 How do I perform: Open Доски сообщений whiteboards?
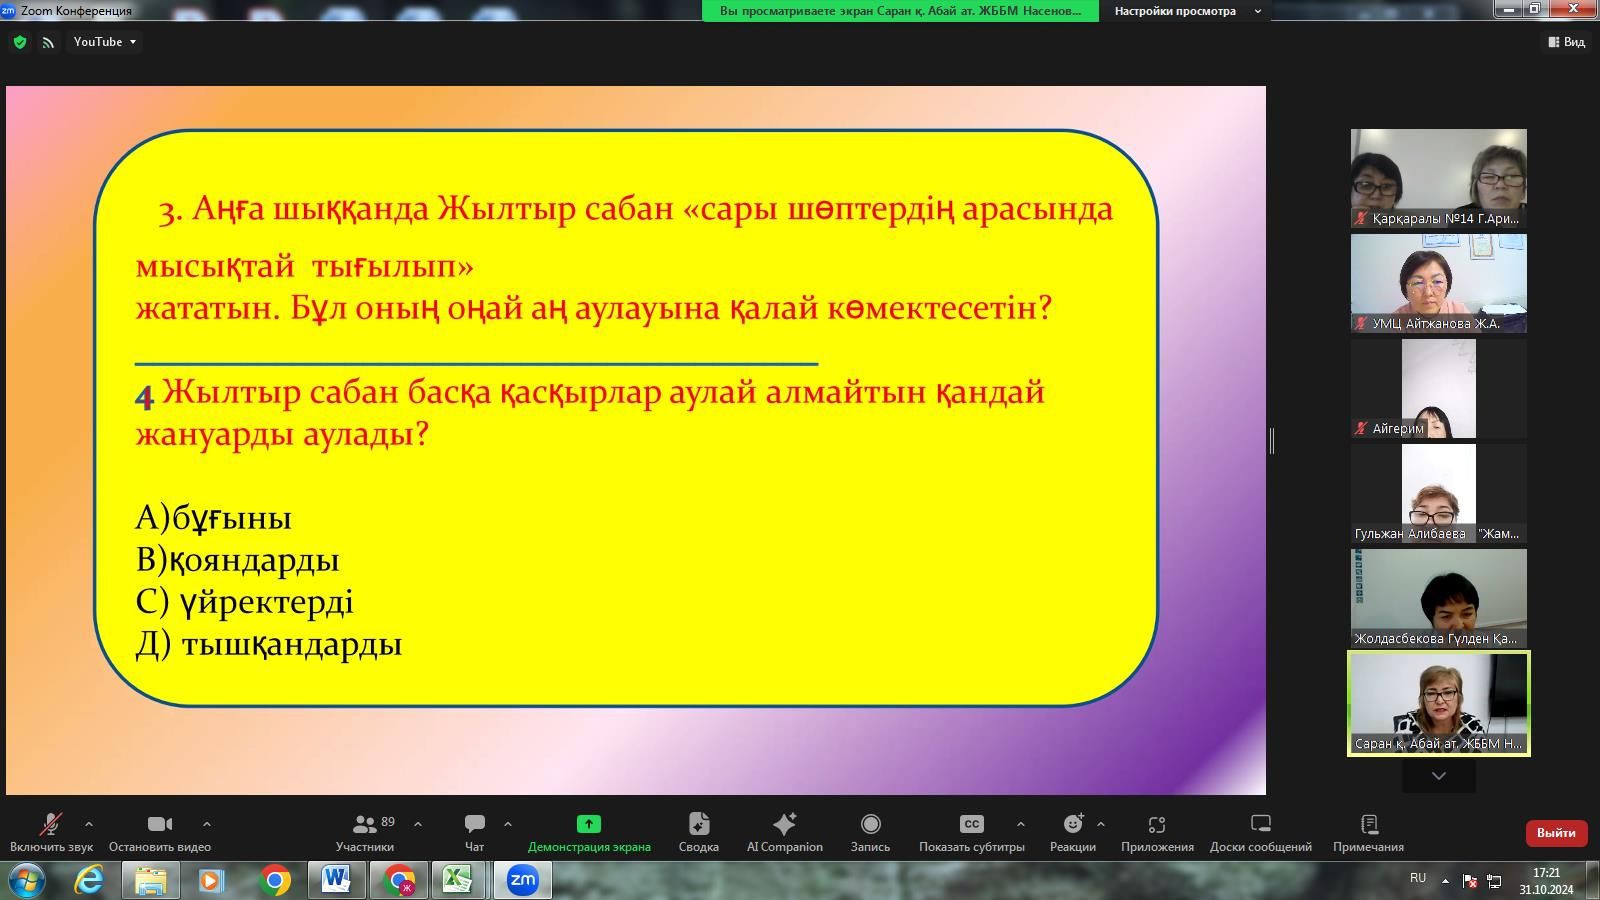[x=1260, y=832]
